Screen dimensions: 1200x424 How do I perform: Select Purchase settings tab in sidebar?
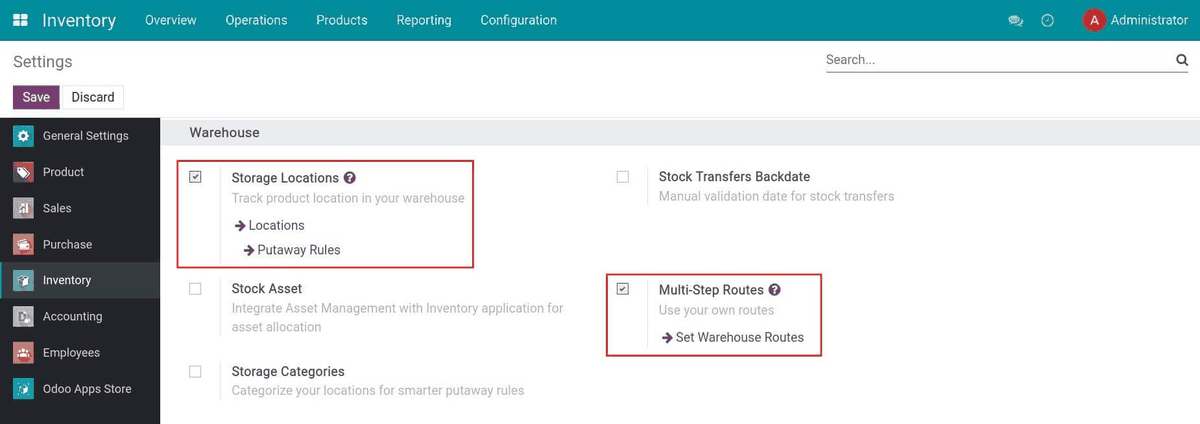pyautogui.click(x=80, y=244)
